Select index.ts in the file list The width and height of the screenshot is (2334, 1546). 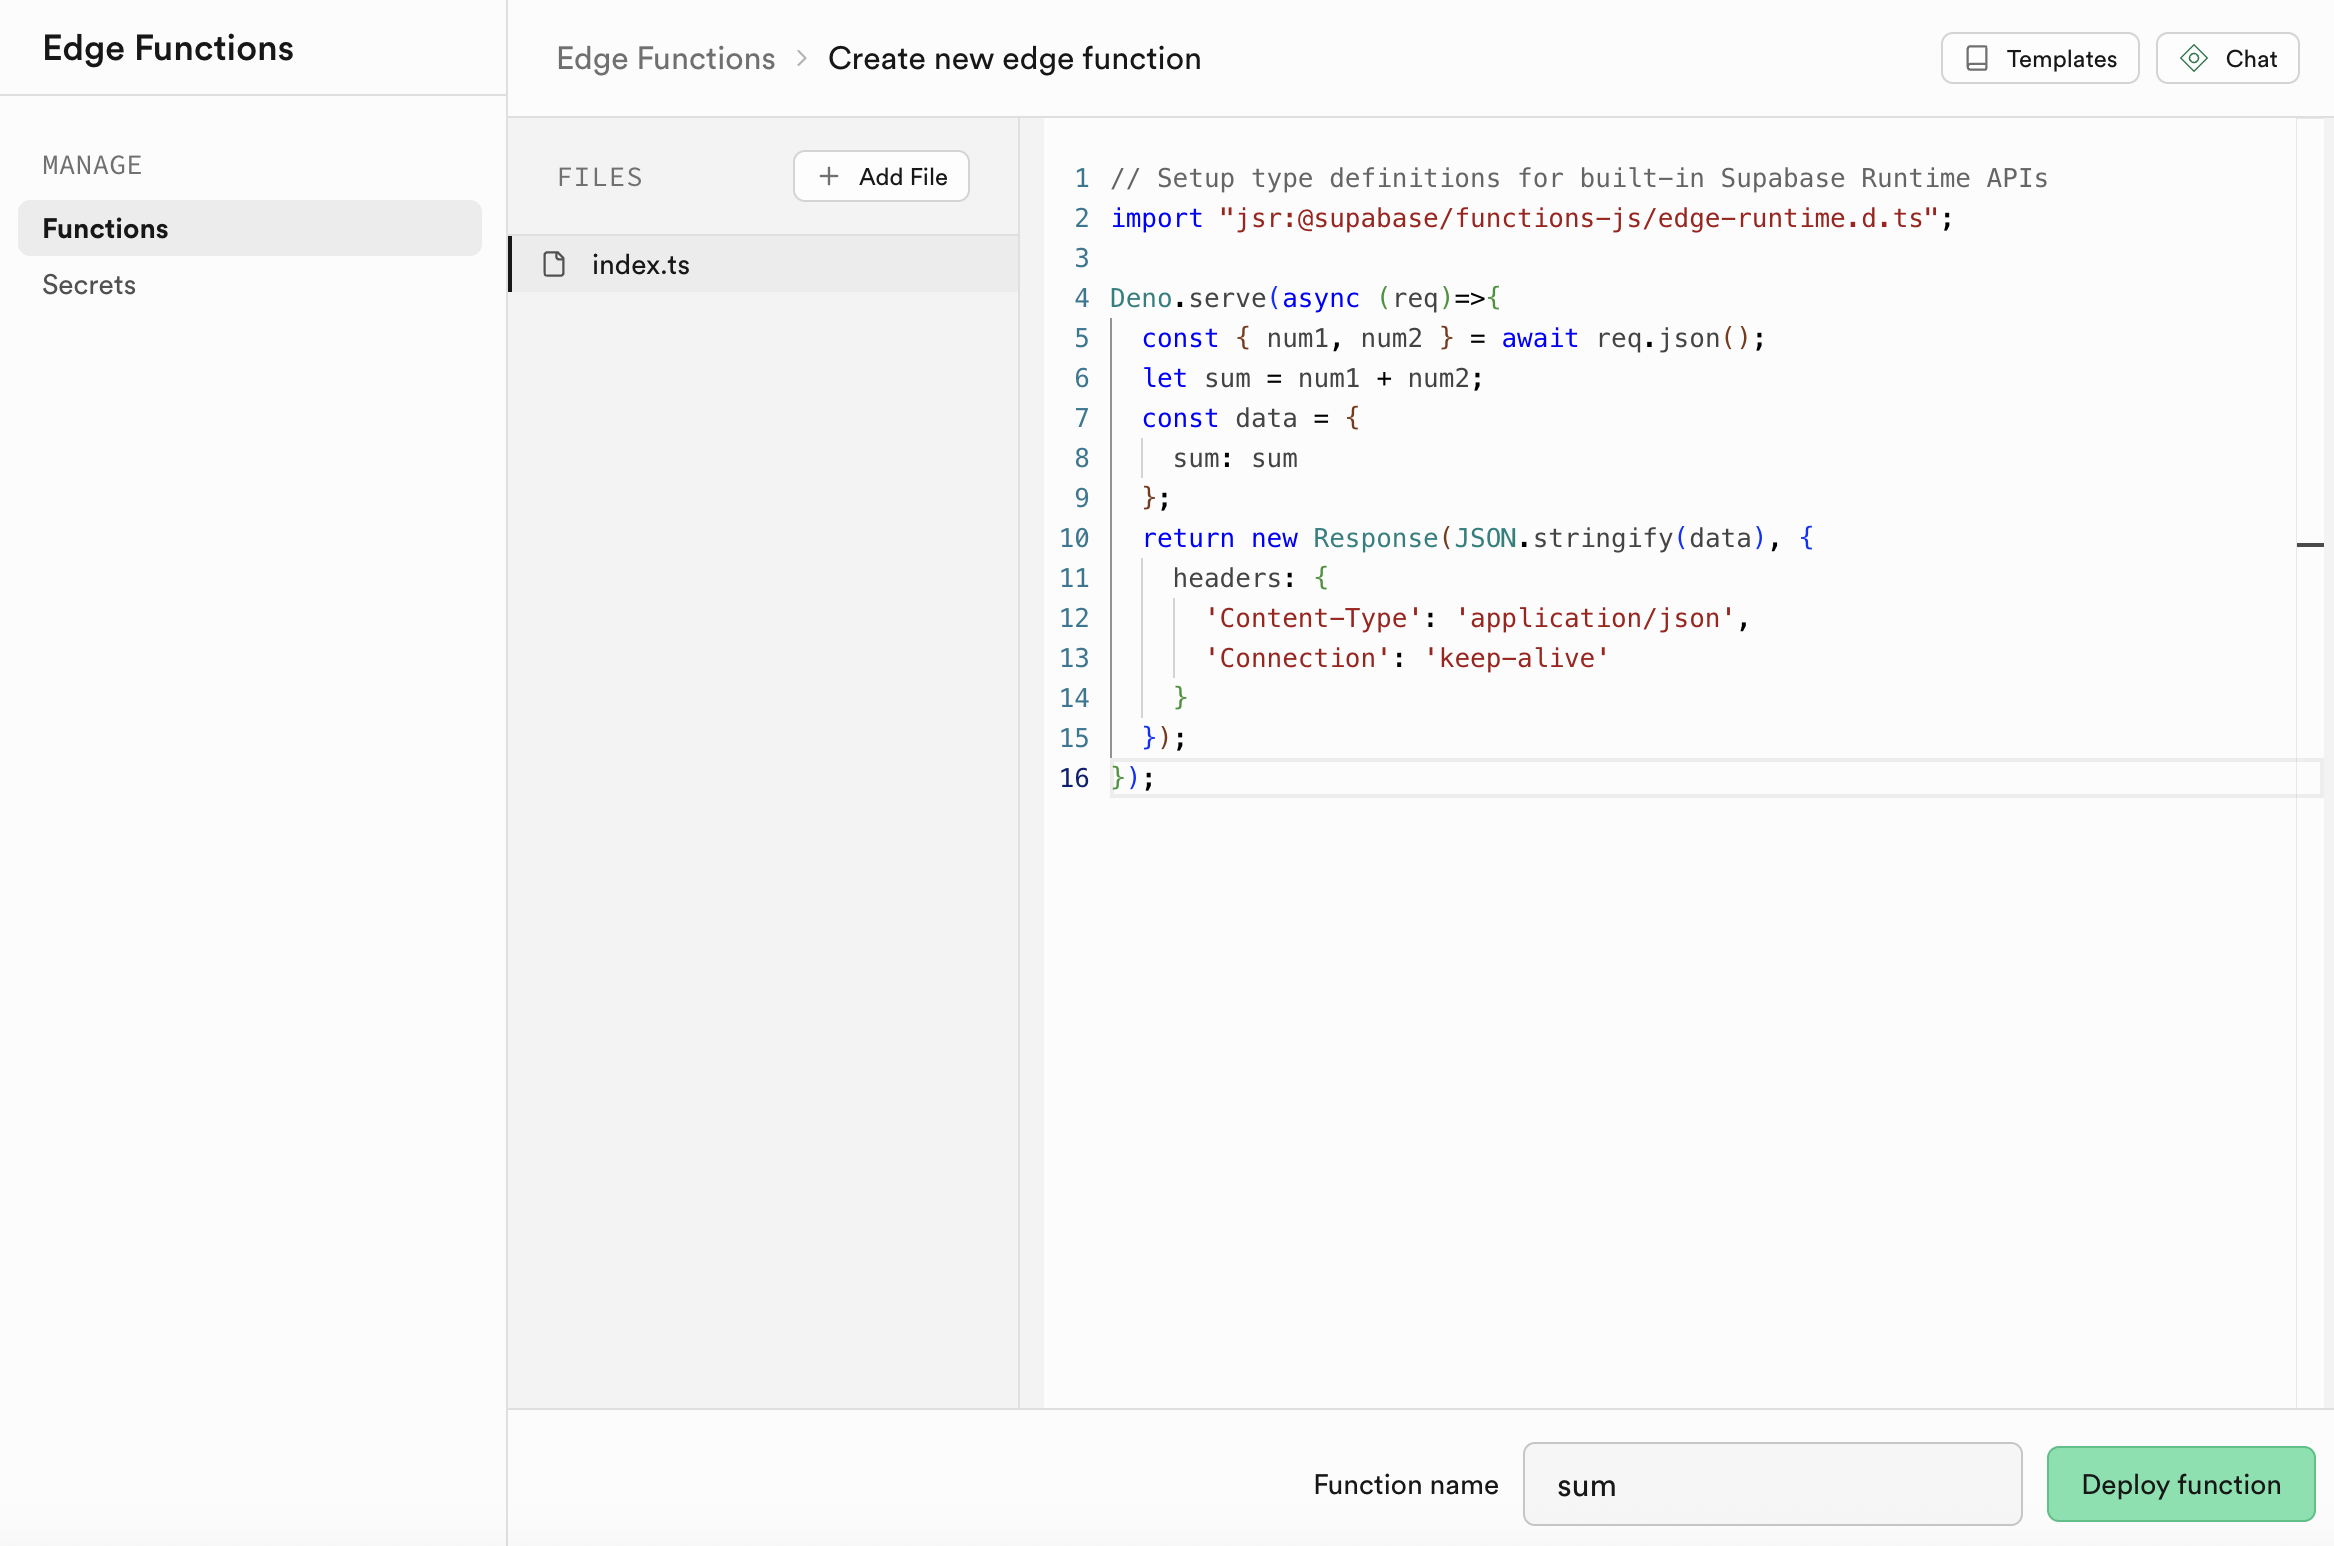pos(641,264)
